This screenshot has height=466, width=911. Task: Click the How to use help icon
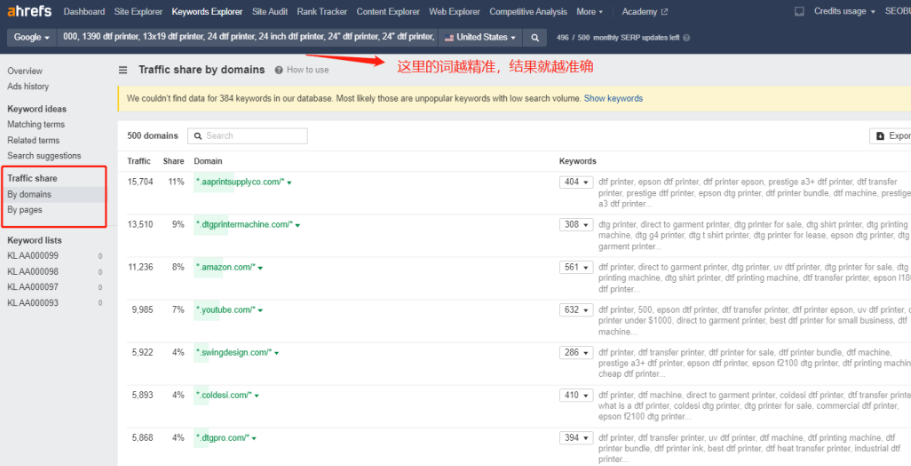[279, 70]
